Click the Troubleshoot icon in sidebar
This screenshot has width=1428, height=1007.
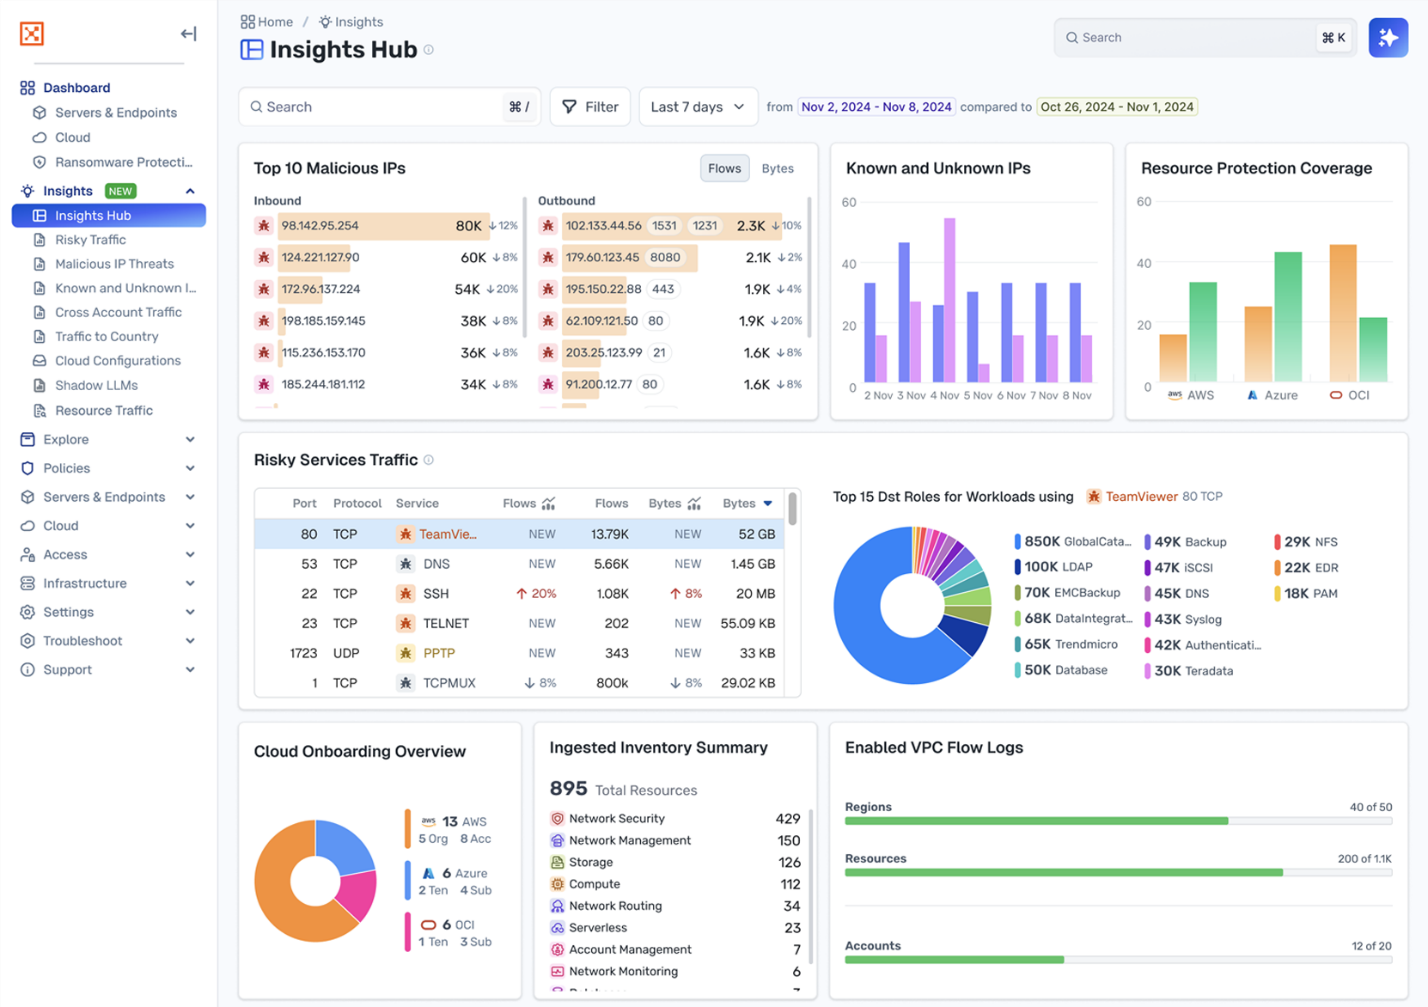28,641
